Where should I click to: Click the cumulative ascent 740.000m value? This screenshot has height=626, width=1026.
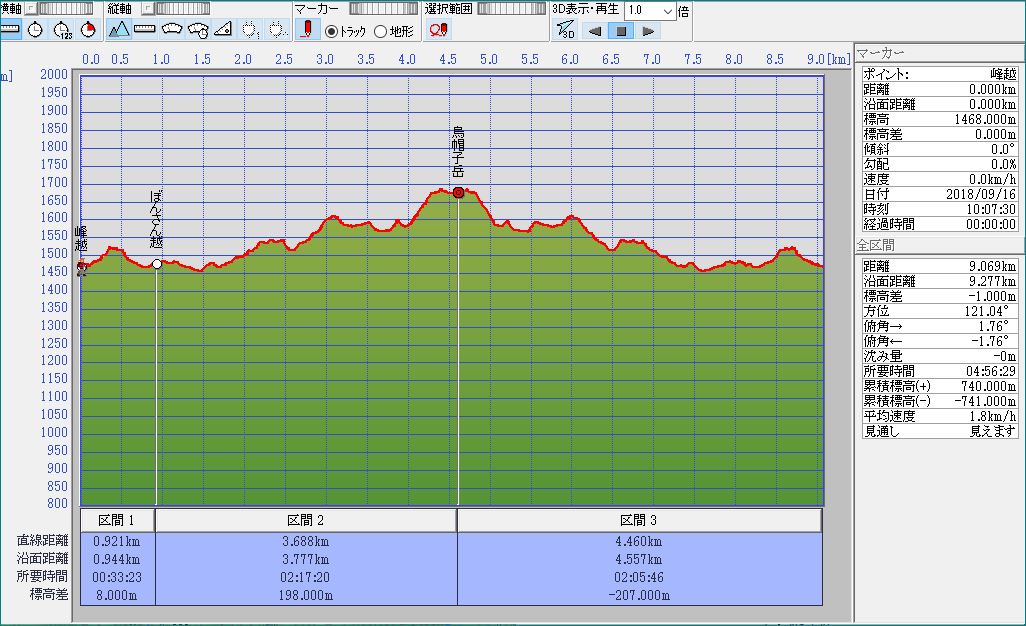click(x=989, y=387)
